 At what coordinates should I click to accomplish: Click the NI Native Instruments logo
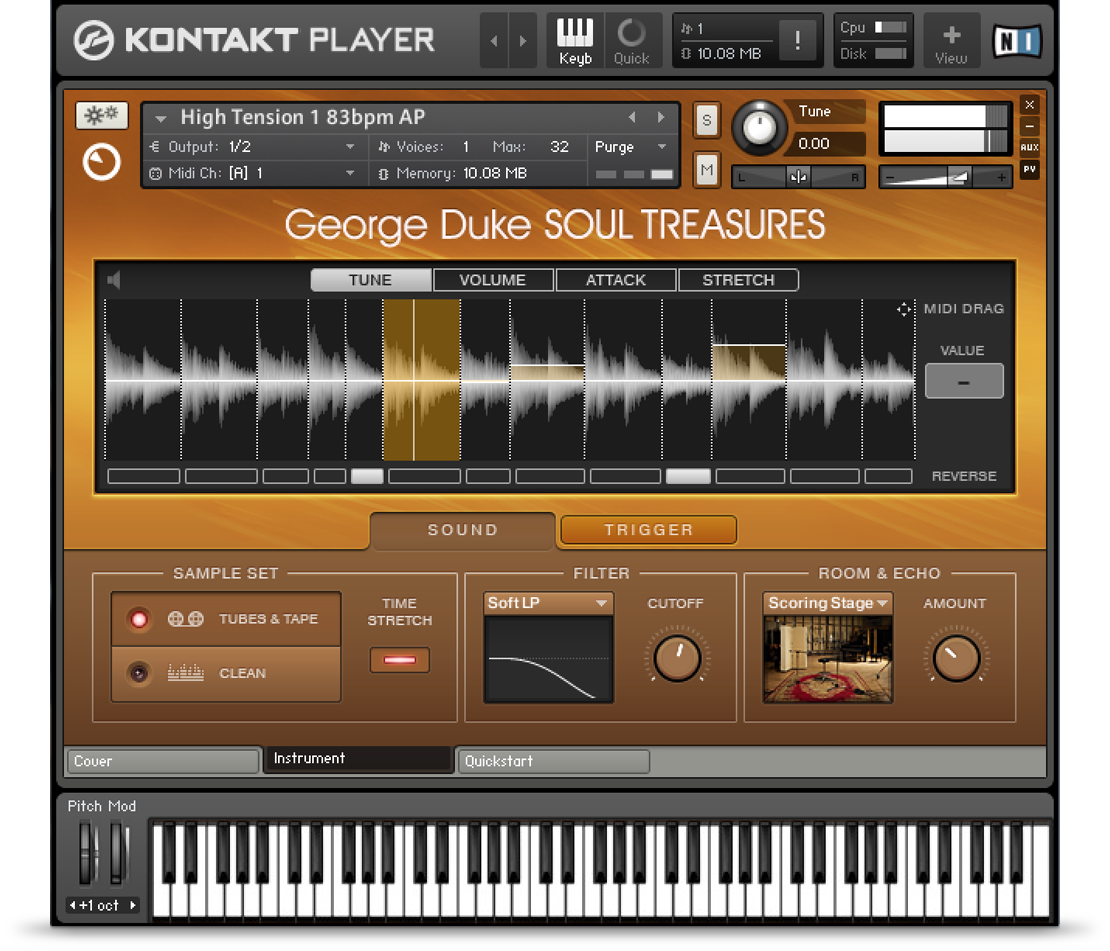tap(1017, 41)
